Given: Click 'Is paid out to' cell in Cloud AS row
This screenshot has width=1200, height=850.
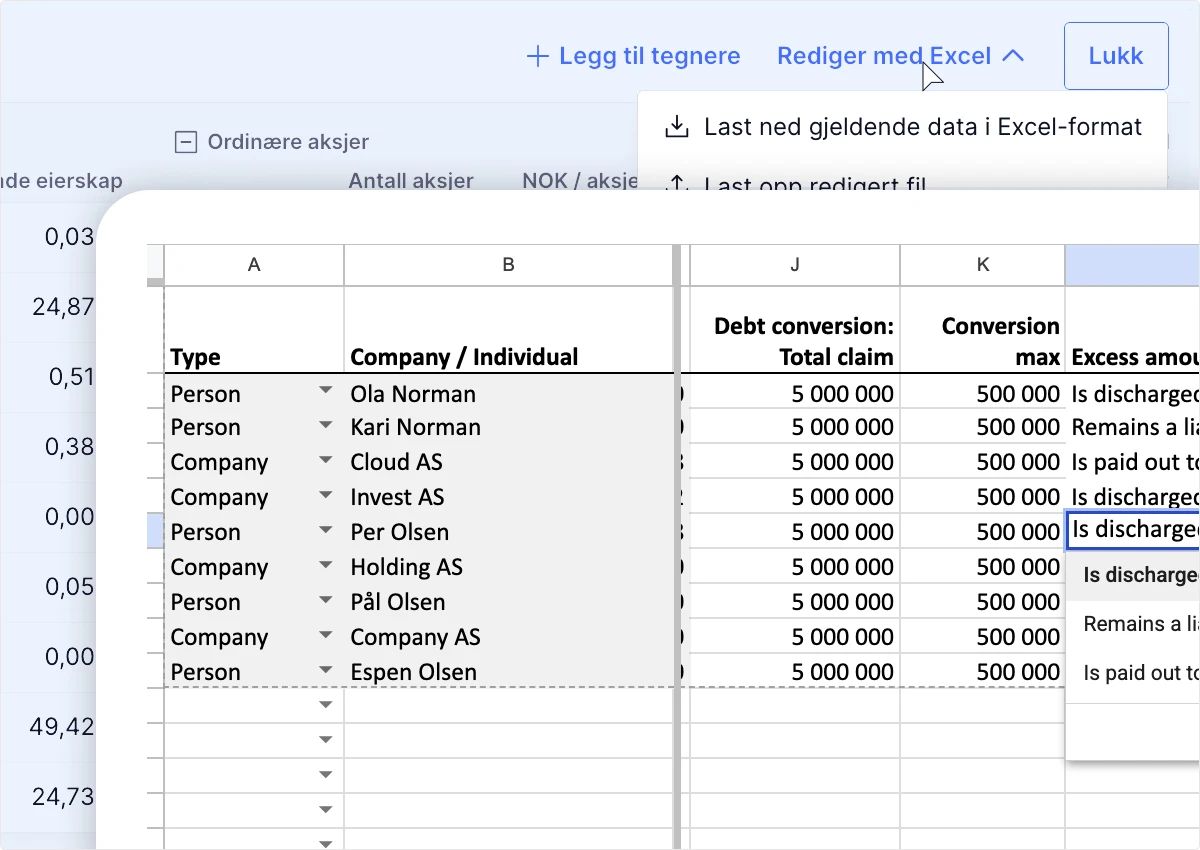Looking at the screenshot, I should [x=1132, y=462].
